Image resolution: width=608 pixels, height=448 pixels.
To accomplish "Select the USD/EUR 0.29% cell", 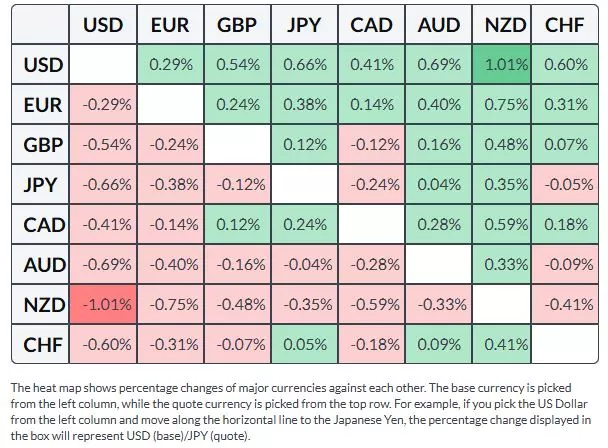I will pos(170,65).
